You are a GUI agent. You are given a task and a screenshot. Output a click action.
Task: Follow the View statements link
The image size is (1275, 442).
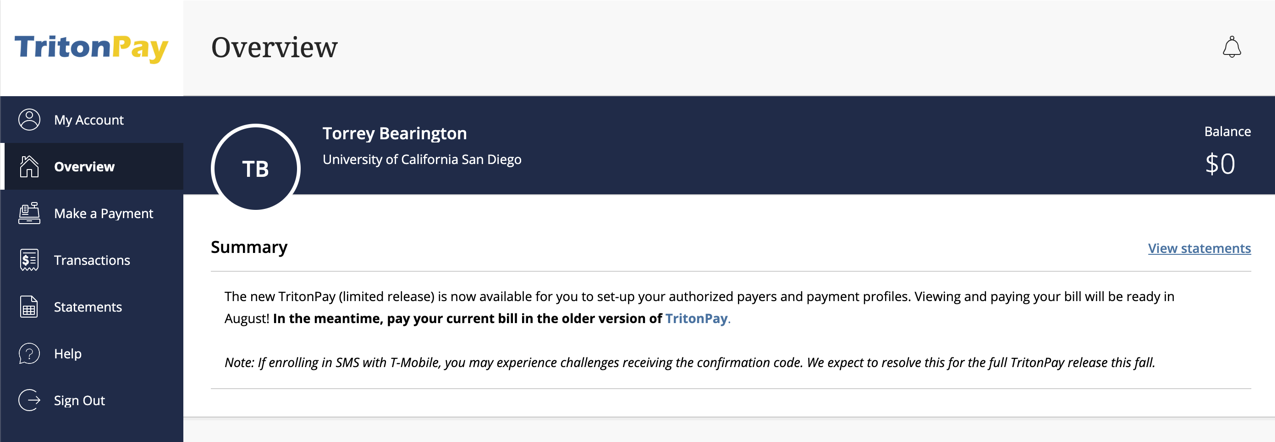[1199, 248]
